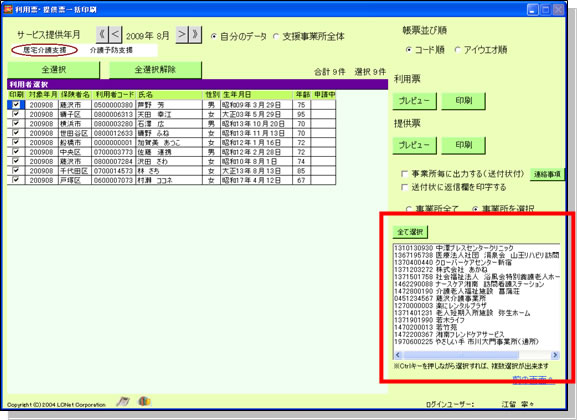Go to the first month with double-left arrow
Image resolution: width=577 pixels, height=420 pixels.
[x=102, y=35]
